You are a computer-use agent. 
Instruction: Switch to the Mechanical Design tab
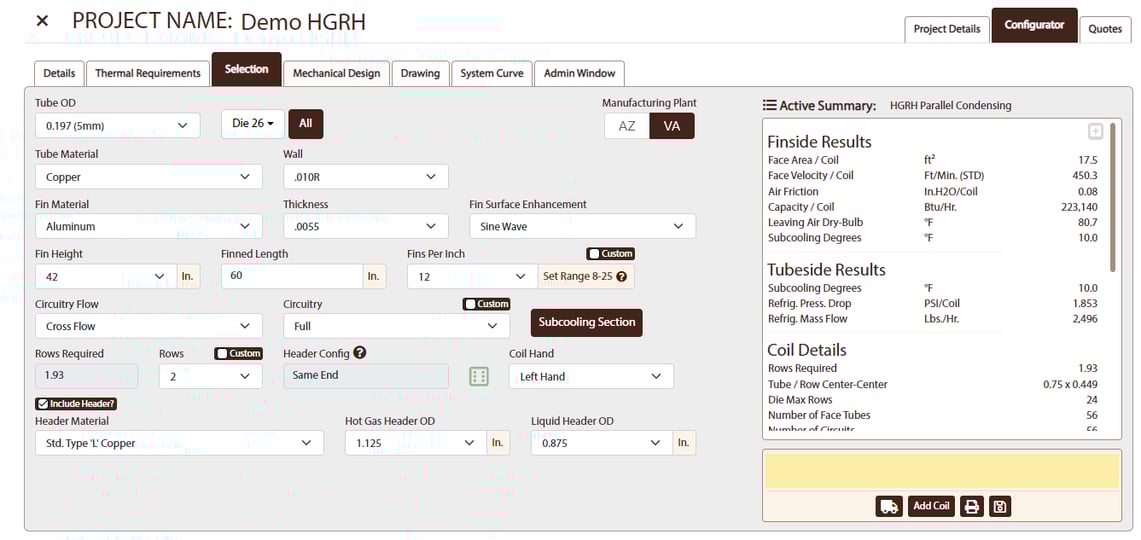336,73
